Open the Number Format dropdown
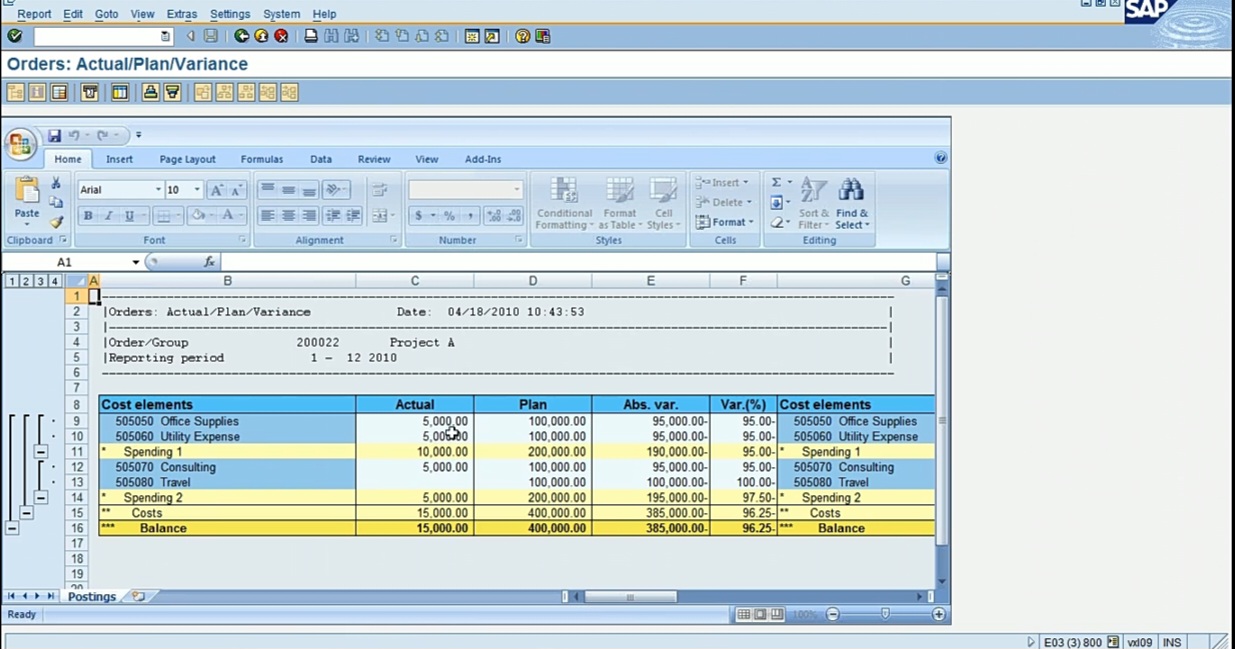The width and height of the screenshot is (1235, 649). click(517, 190)
